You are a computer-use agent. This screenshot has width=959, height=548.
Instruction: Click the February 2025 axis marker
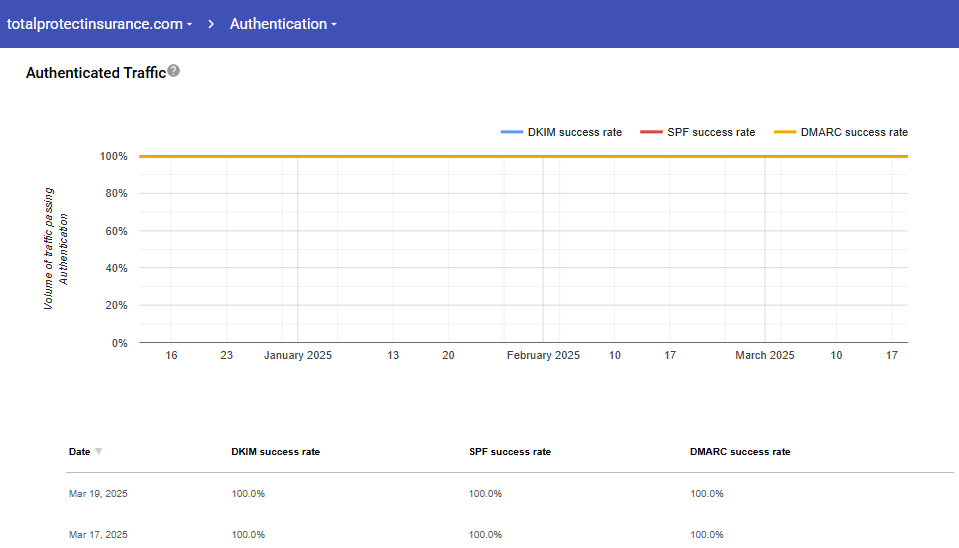click(543, 355)
